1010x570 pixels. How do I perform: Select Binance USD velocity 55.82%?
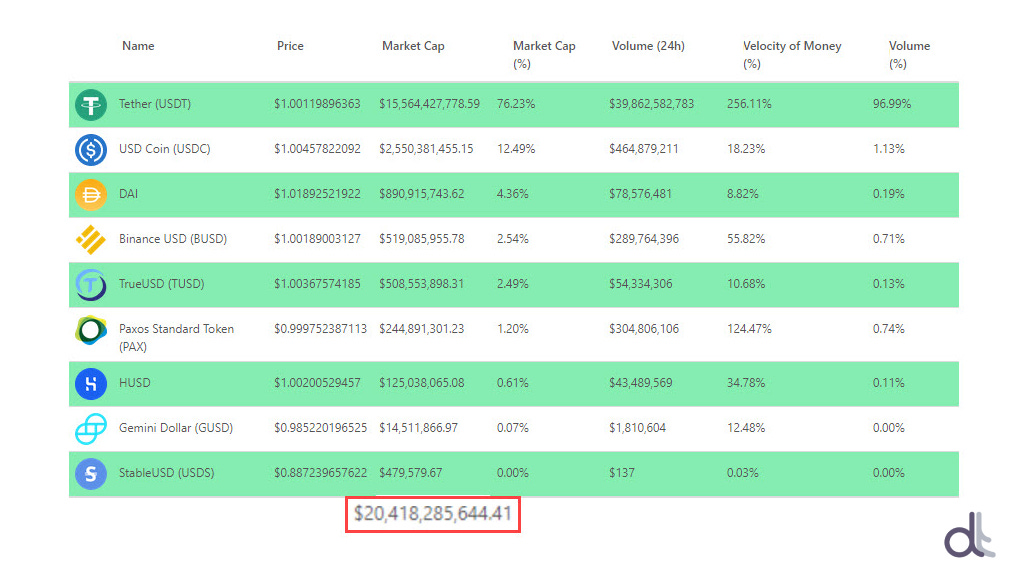pos(745,239)
